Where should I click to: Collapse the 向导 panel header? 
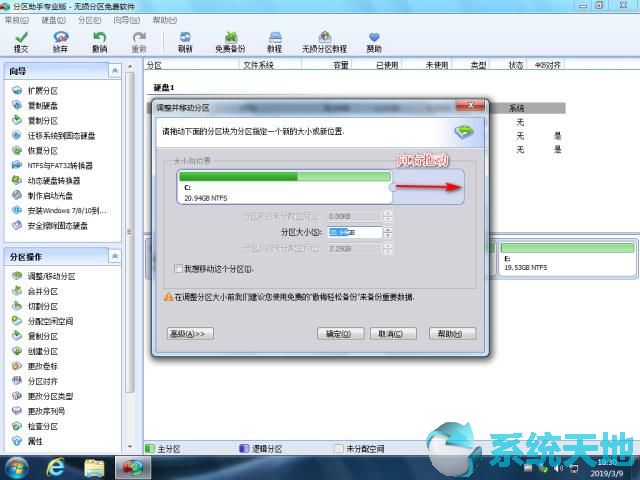click(x=115, y=71)
